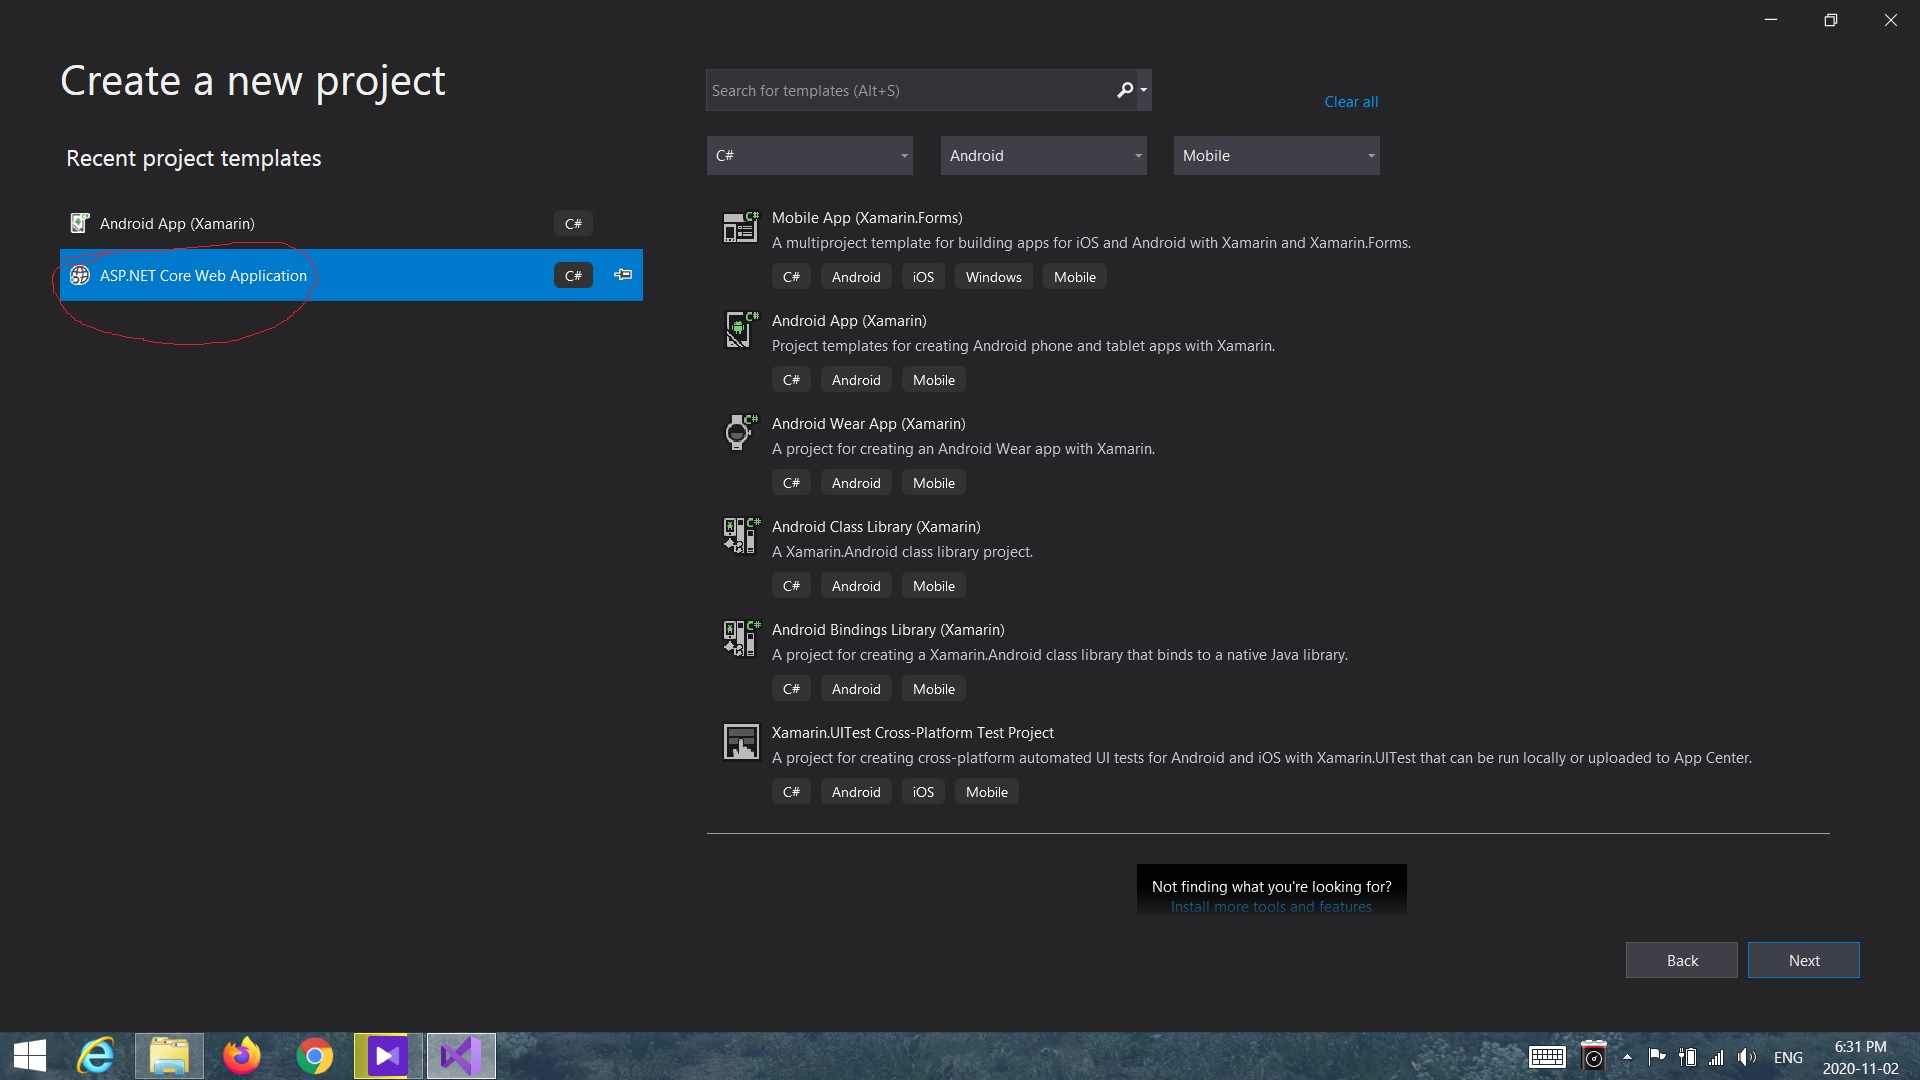Click the Xamarin.UITest Cross-Platform Test Project title

point(912,733)
